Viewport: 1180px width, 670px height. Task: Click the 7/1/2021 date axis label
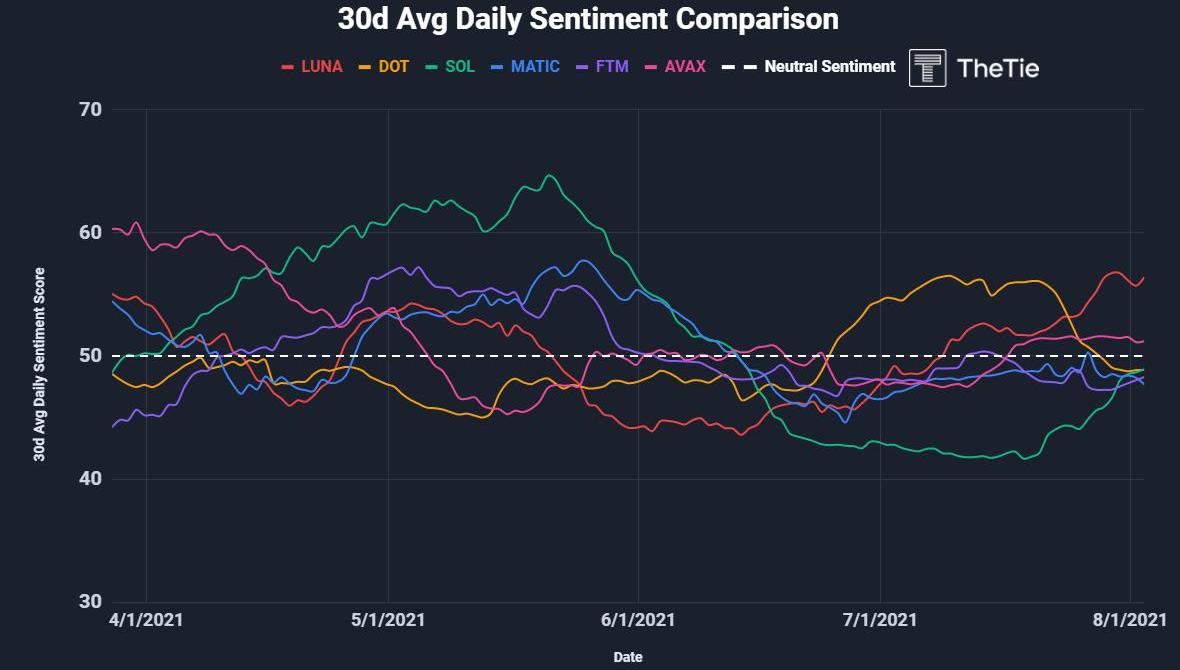point(880,620)
